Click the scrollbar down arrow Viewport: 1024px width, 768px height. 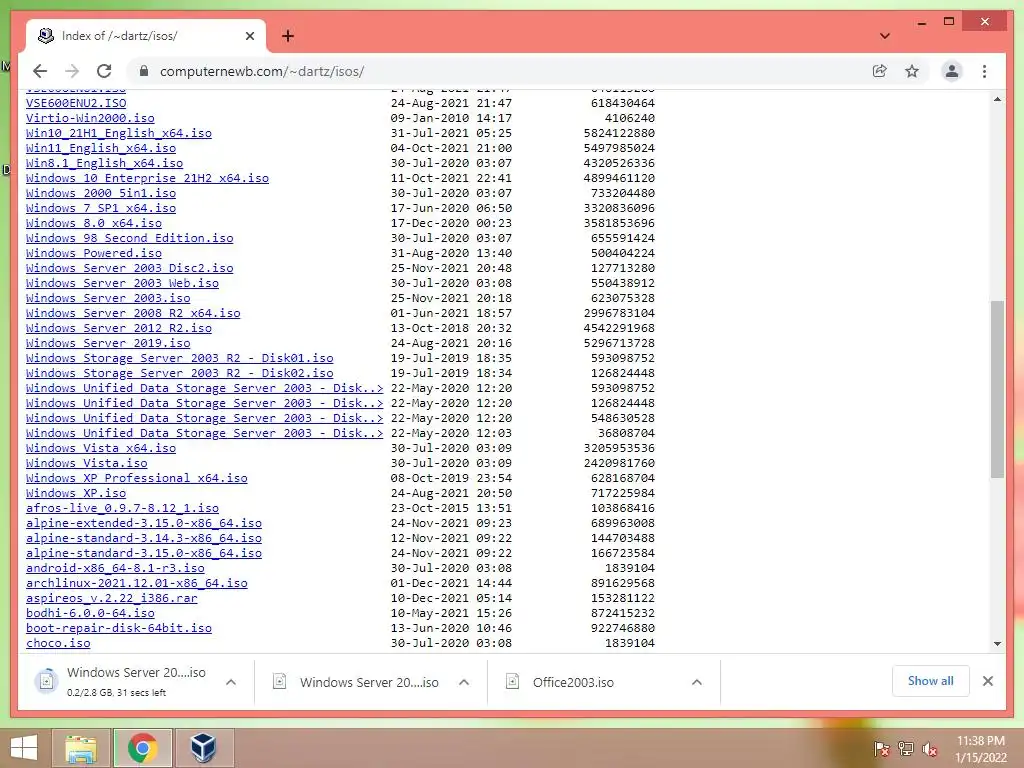point(997,643)
